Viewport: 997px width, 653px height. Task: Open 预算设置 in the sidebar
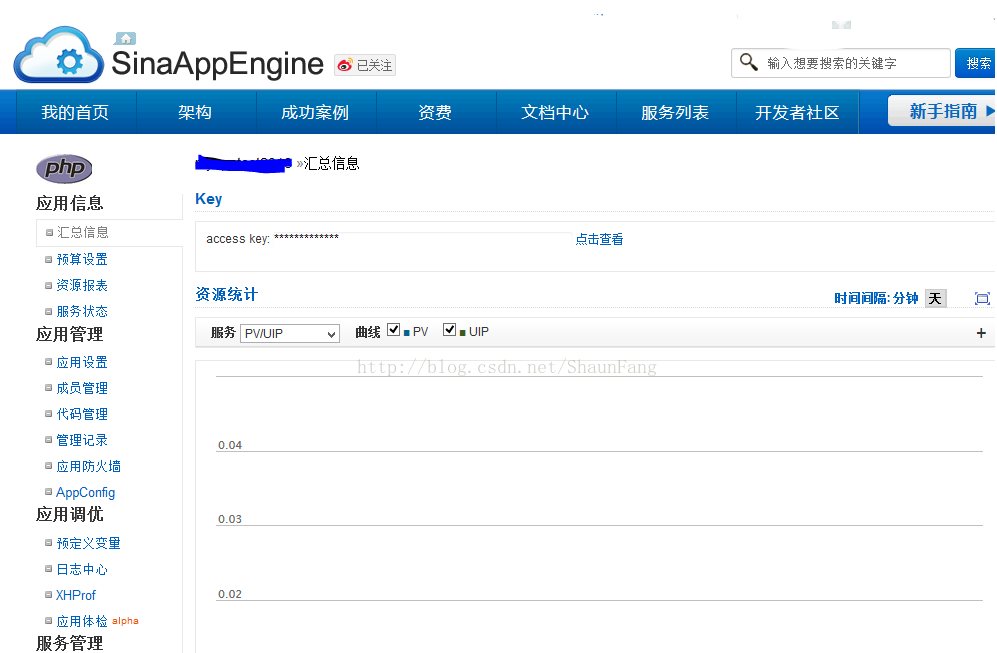[82, 259]
